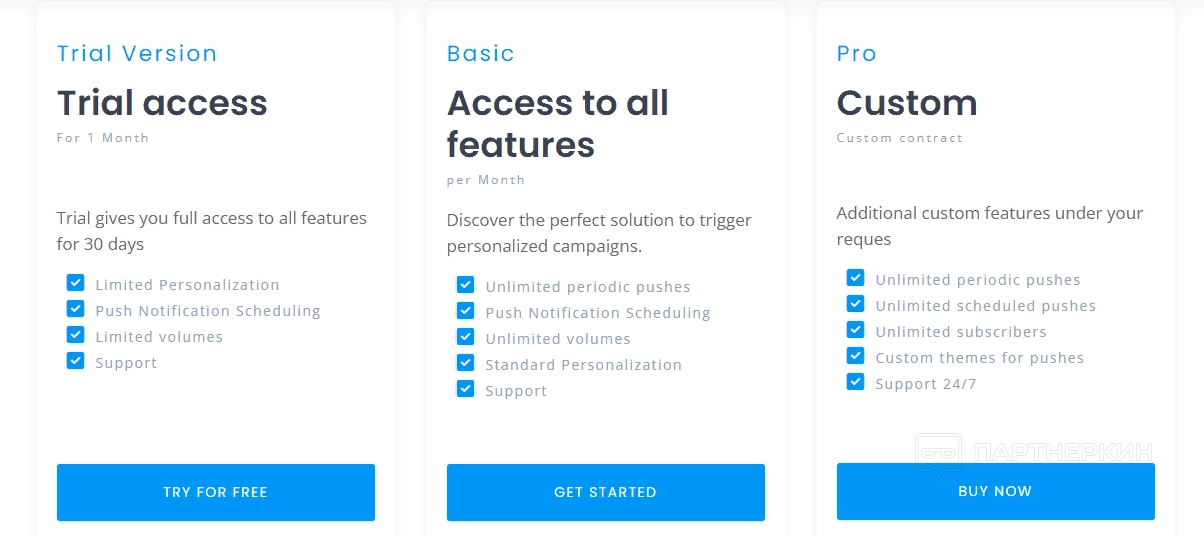This screenshot has width=1204, height=536.
Task: Toggle the Standard Personalization checkbox
Action: 466,363
